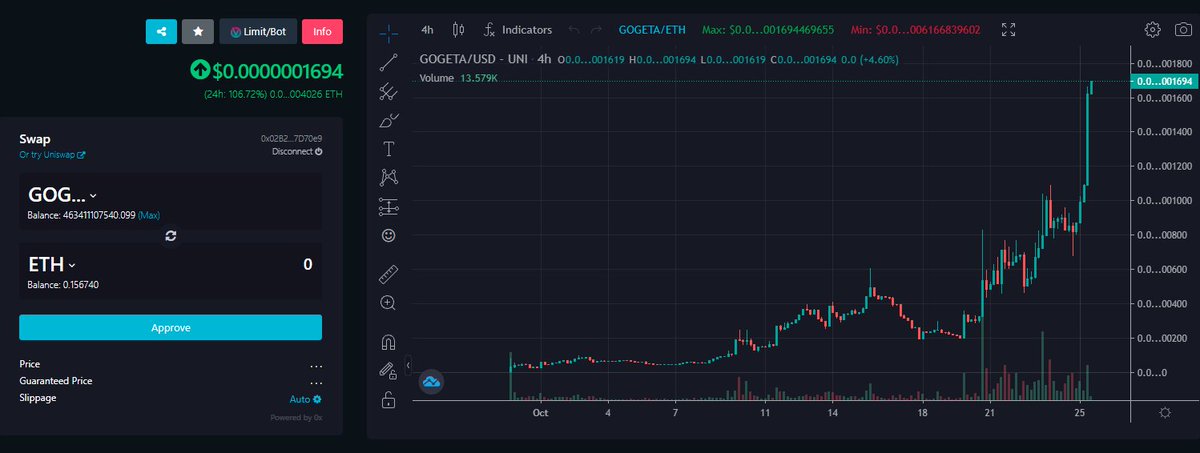Disconnect the wallet
Viewport: 1200px width, 453px height.
point(297,152)
